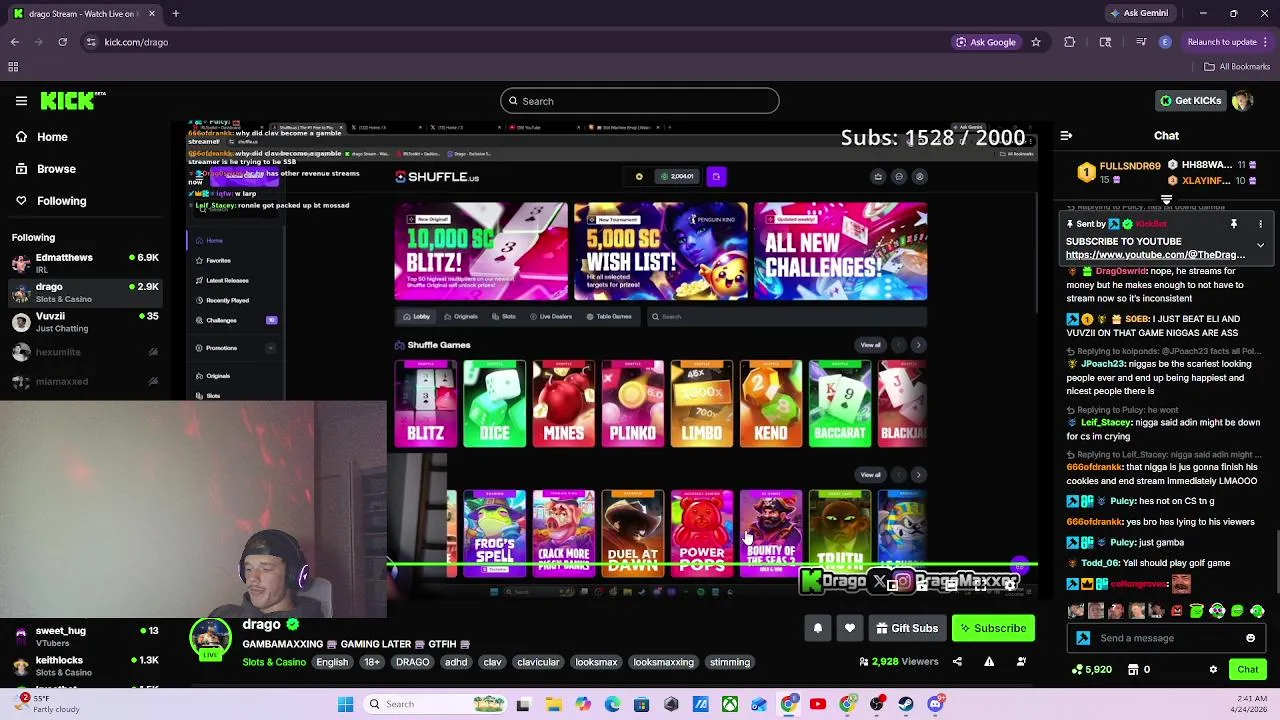Open the hexumlite offline channel
This screenshot has height=720, width=1280.
(85, 352)
